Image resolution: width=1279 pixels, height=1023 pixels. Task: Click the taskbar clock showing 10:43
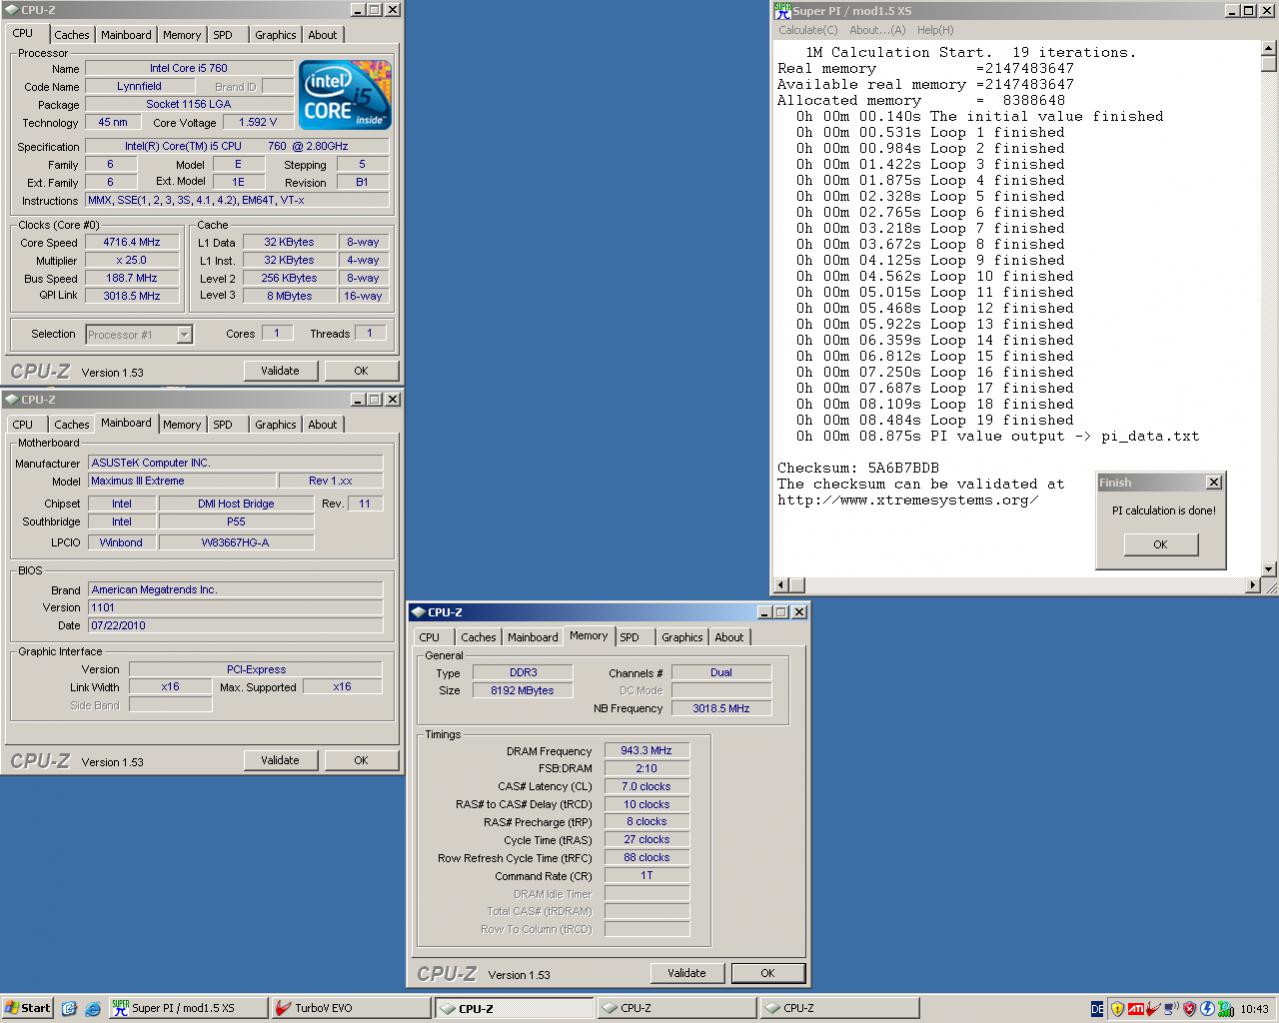point(1254,1009)
